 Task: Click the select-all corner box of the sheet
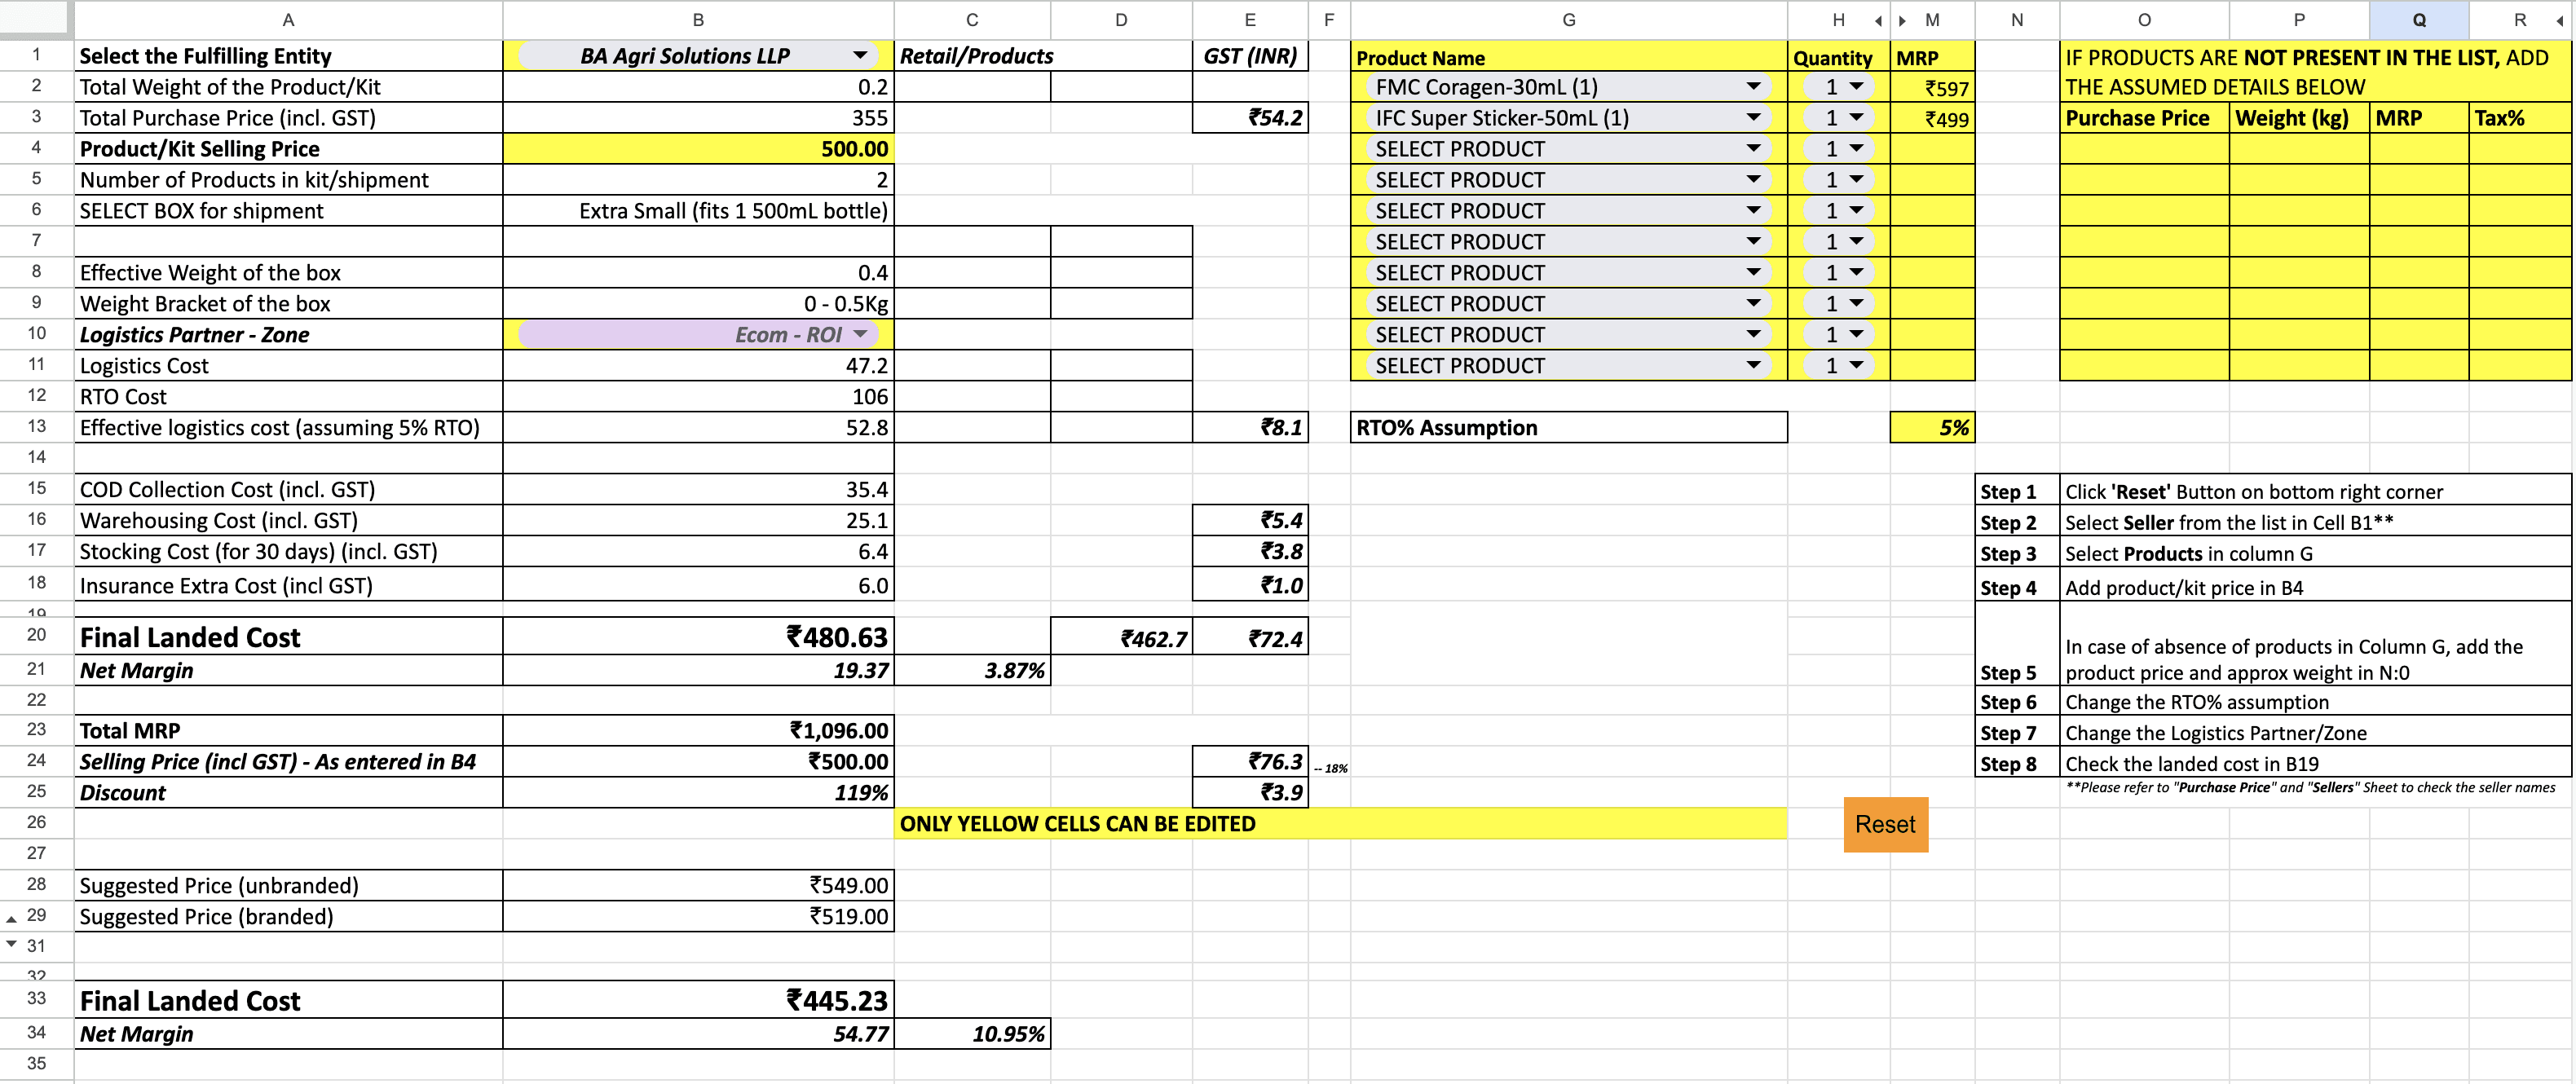(x=36, y=18)
